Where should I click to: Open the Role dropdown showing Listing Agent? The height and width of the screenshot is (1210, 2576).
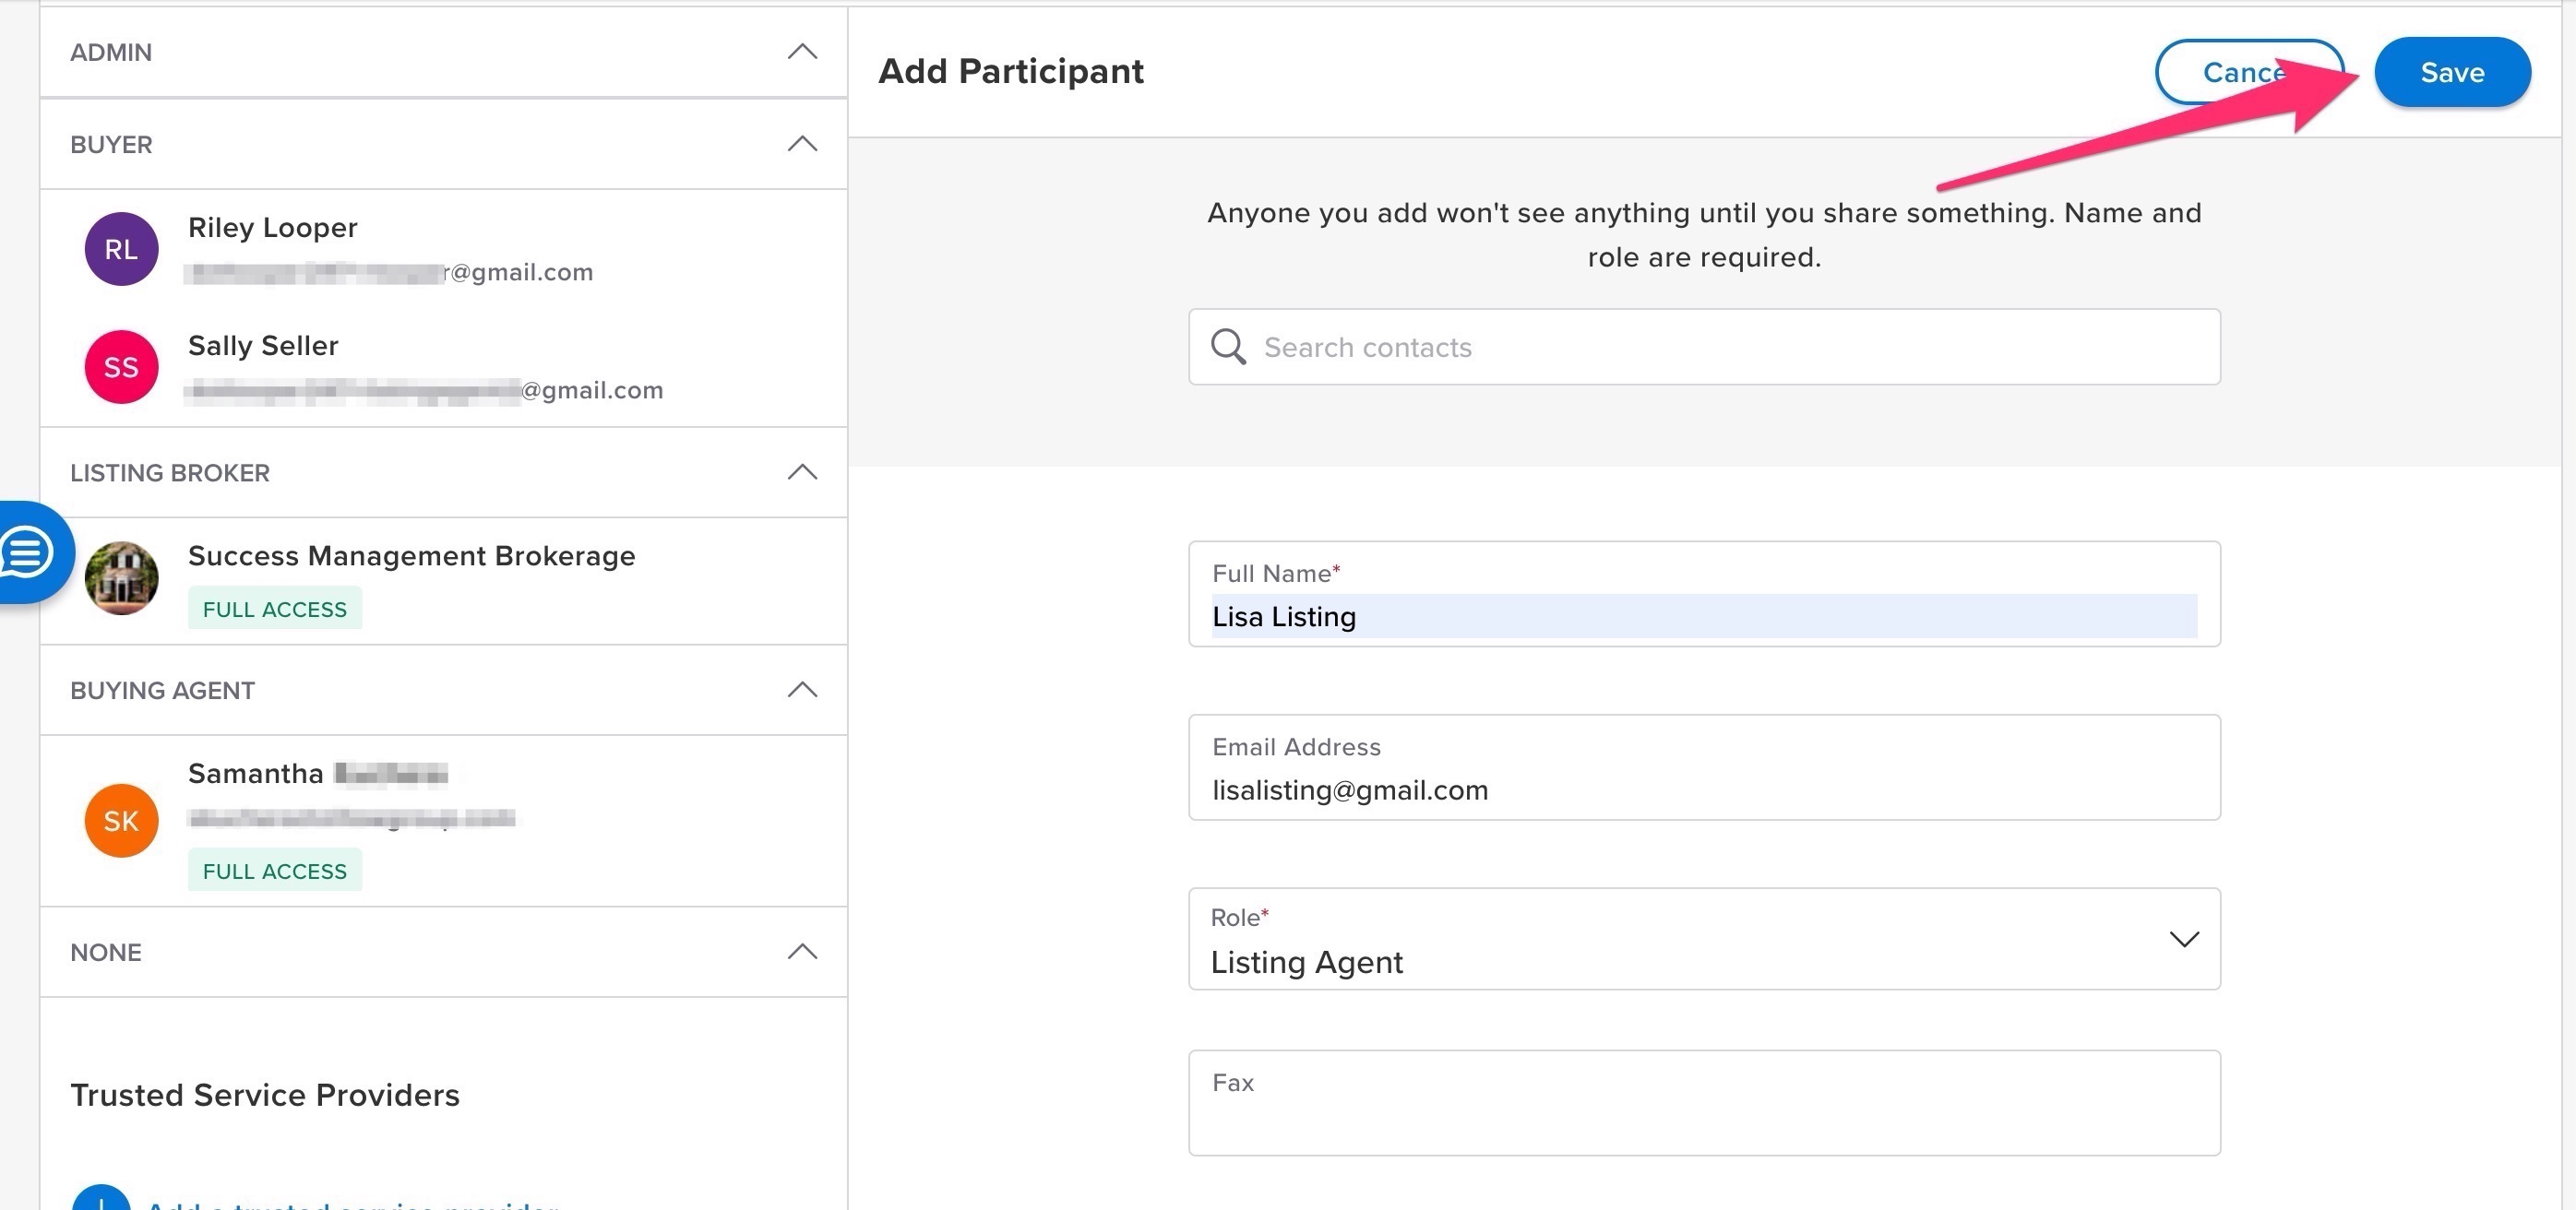click(1704, 939)
